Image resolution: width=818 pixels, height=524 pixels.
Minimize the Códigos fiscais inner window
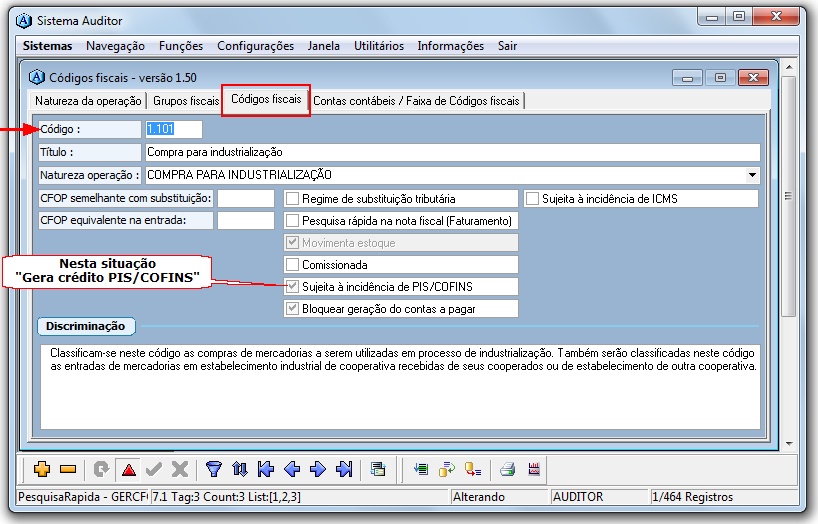tap(687, 78)
